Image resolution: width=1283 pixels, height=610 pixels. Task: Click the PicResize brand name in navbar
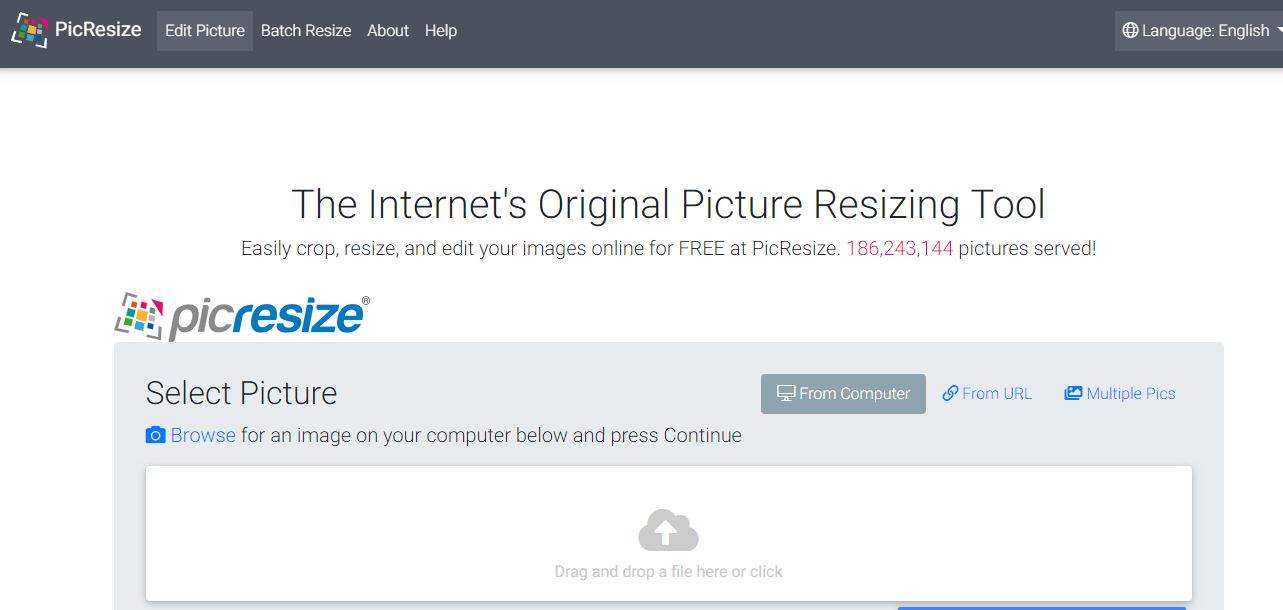(98, 30)
